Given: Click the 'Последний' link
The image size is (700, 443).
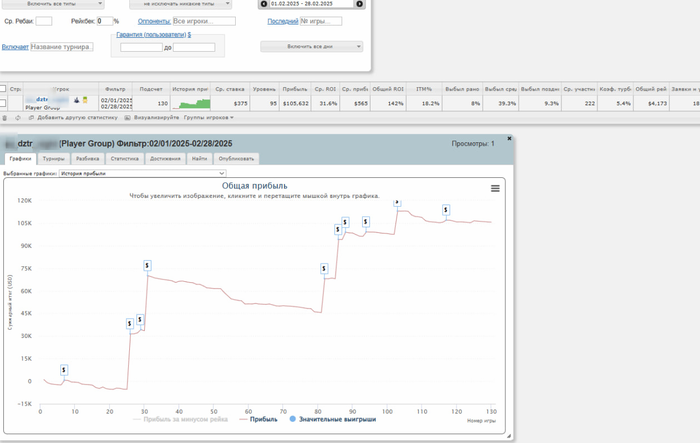Looking at the screenshot, I should [283, 21].
